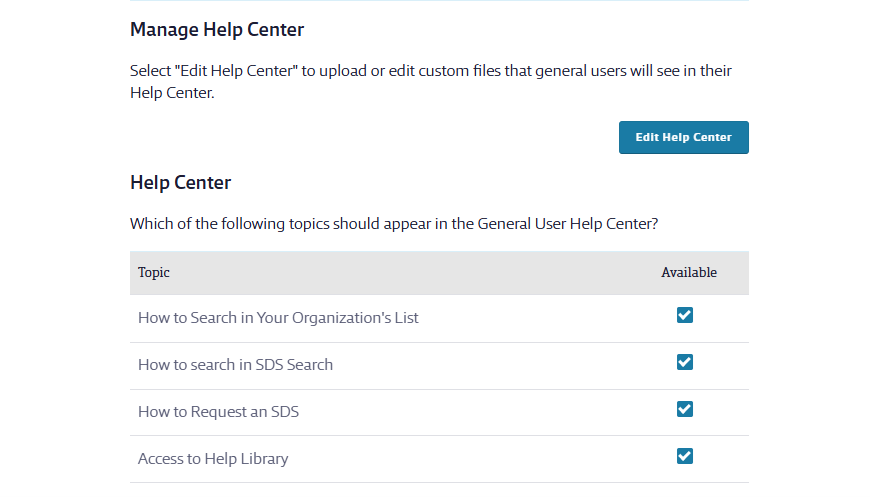Click the horizontal divider line above Manage Help Center
This screenshot has height=497, width=870.
point(439,1)
